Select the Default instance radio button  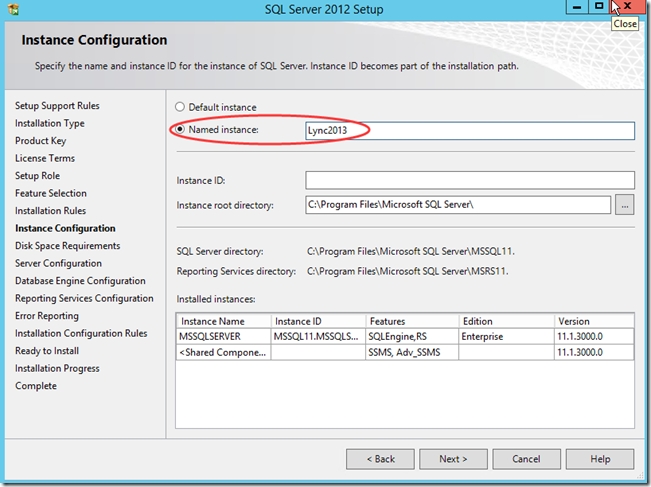click(179, 107)
